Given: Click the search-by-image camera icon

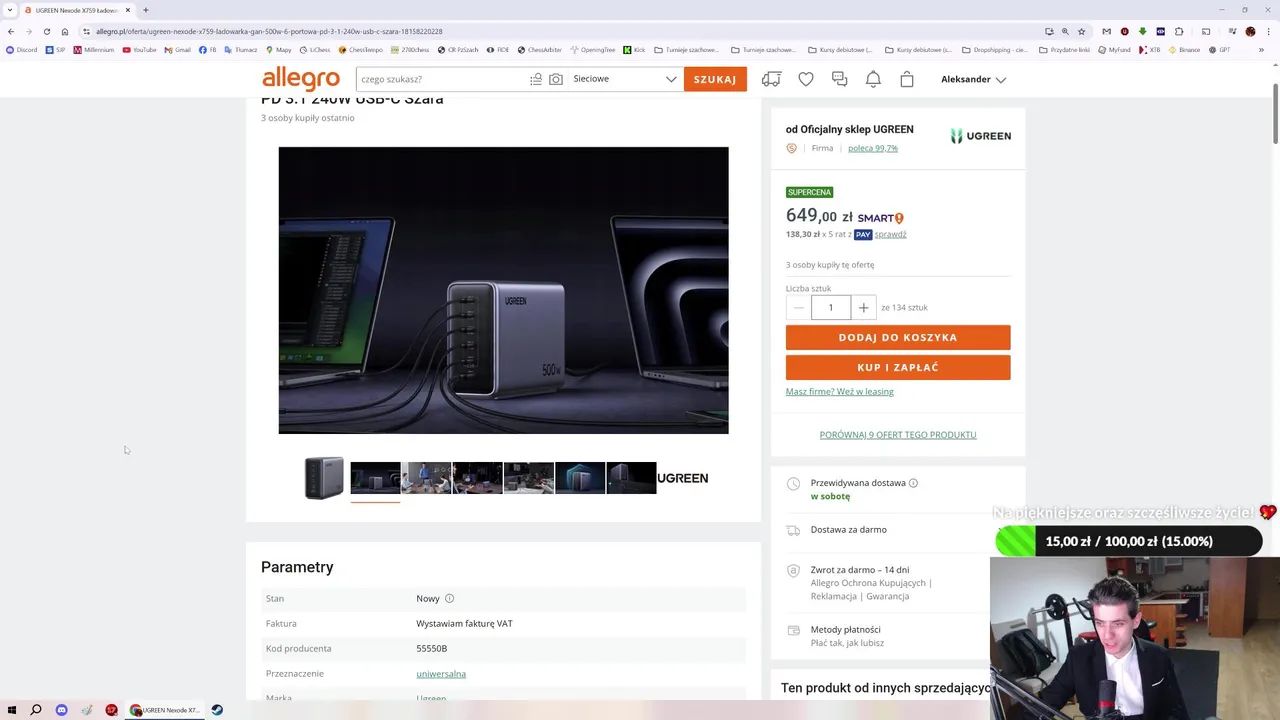Looking at the screenshot, I should (556, 79).
